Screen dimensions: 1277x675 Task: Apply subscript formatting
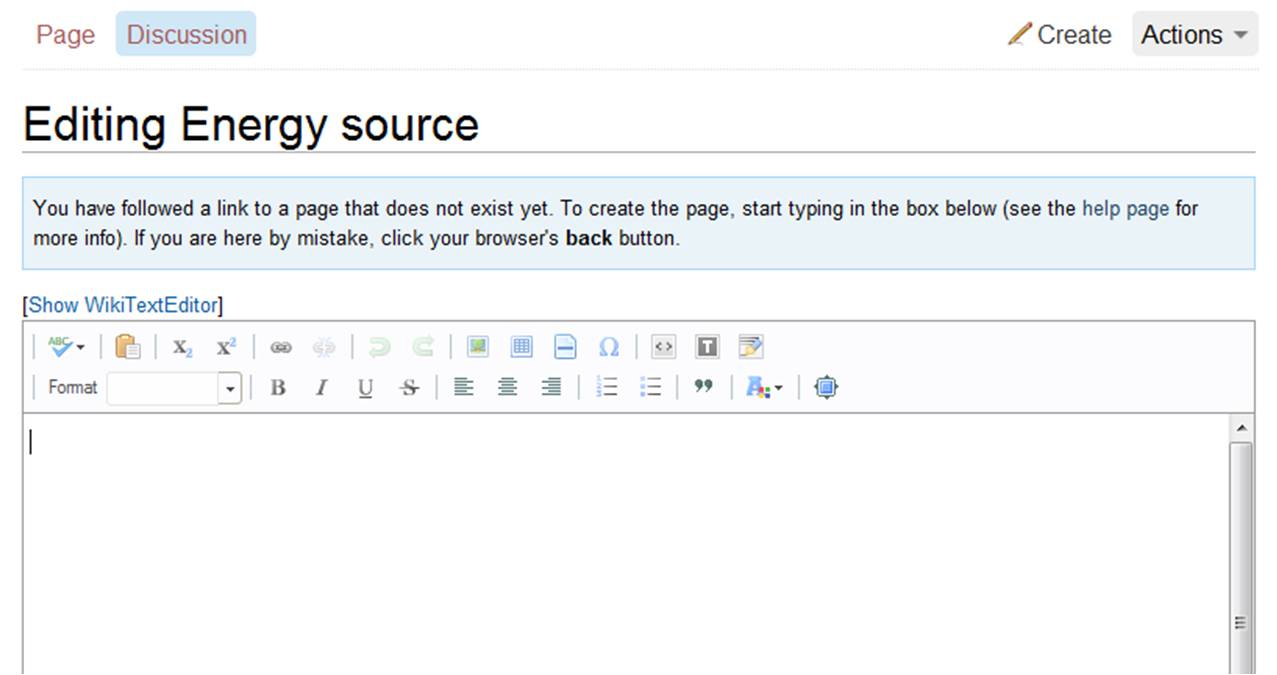click(182, 347)
